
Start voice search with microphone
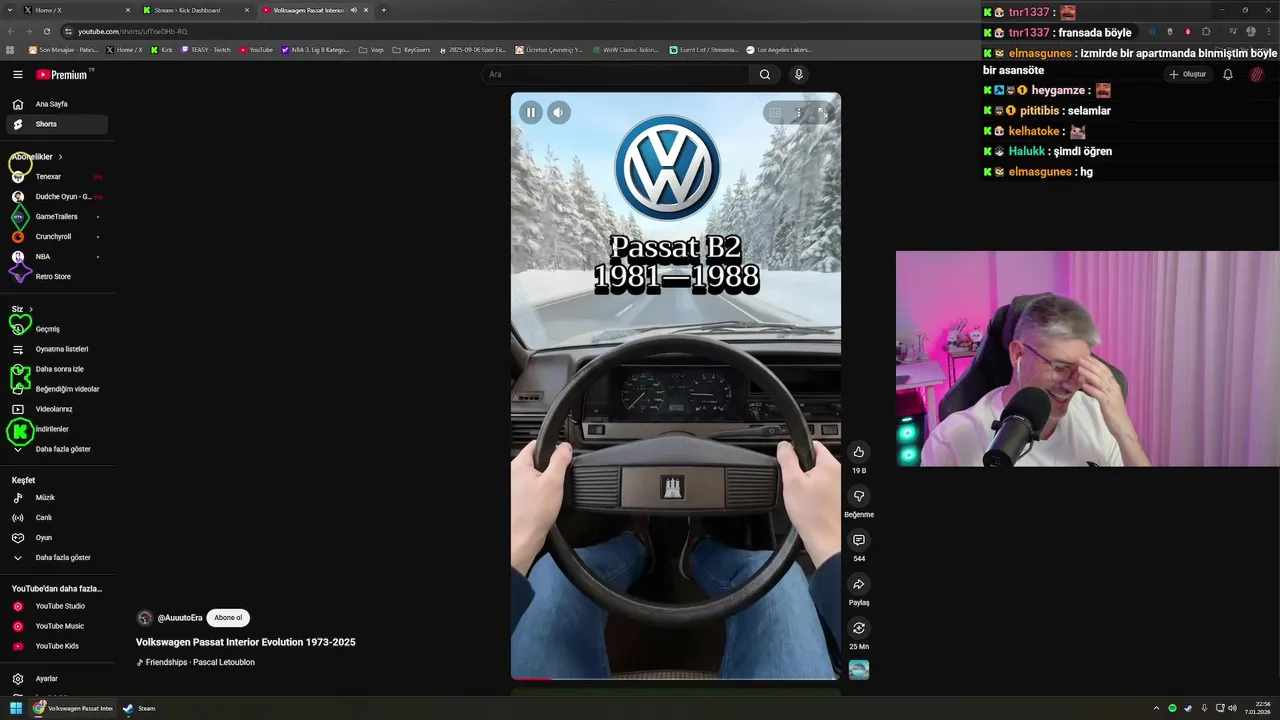(798, 74)
